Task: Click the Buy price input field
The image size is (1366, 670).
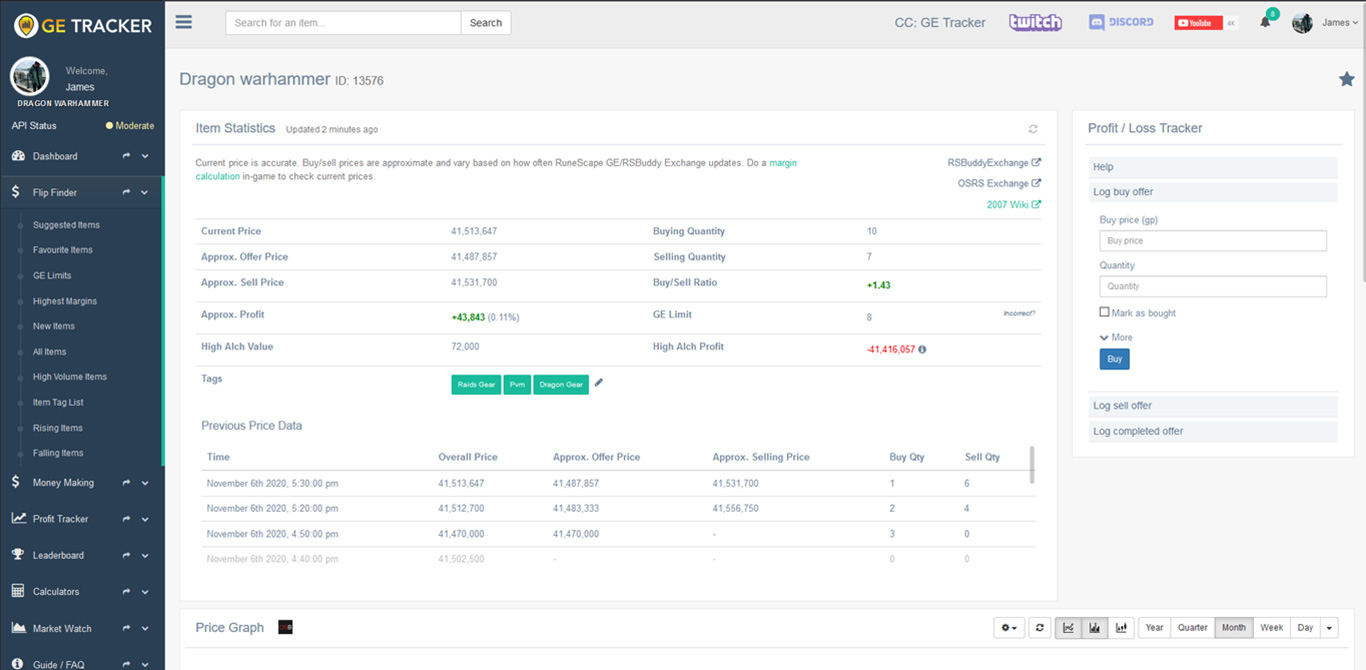Action: (x=1212, y=241)
